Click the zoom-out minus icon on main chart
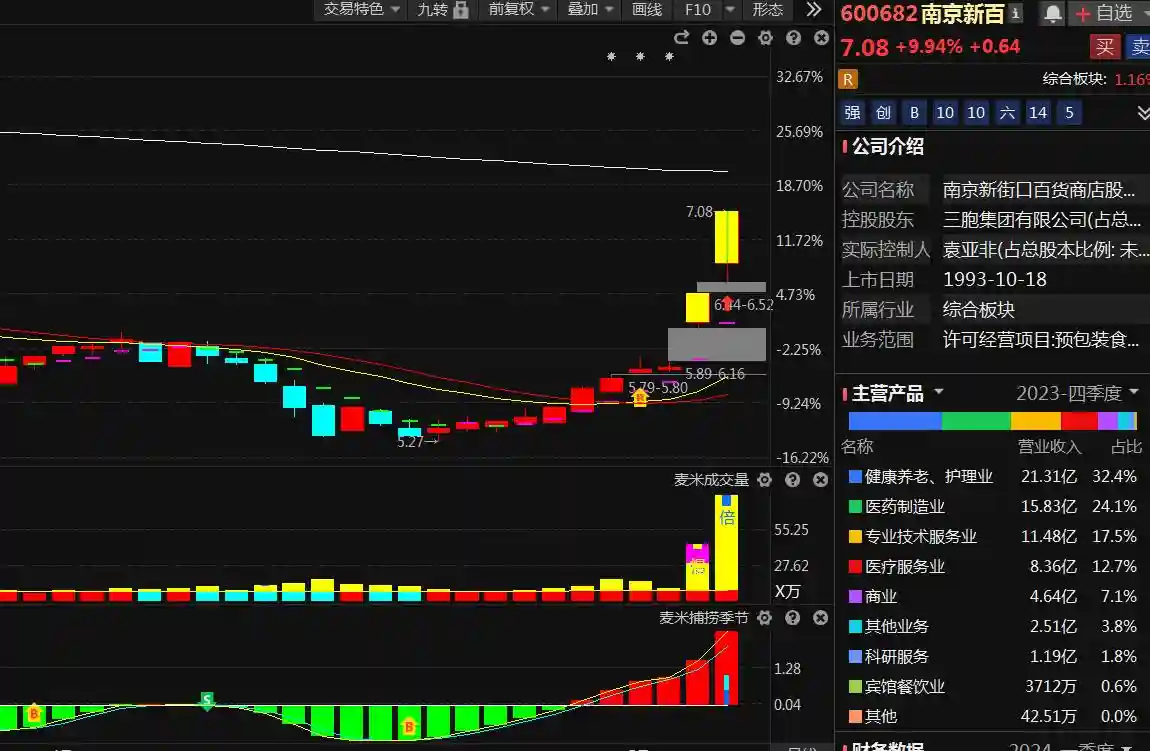The width and height of the screenshot is (1150, 751). [x=738, y=38]
